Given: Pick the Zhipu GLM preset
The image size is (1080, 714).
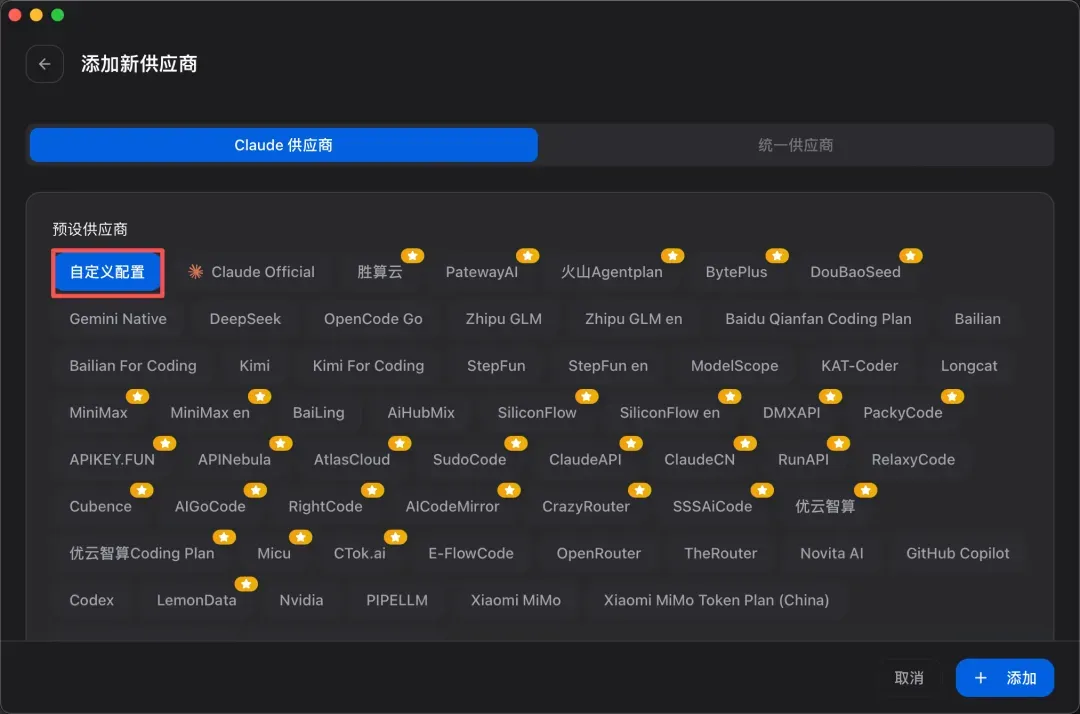Looking at the screenshot, I should click(503, 319).
